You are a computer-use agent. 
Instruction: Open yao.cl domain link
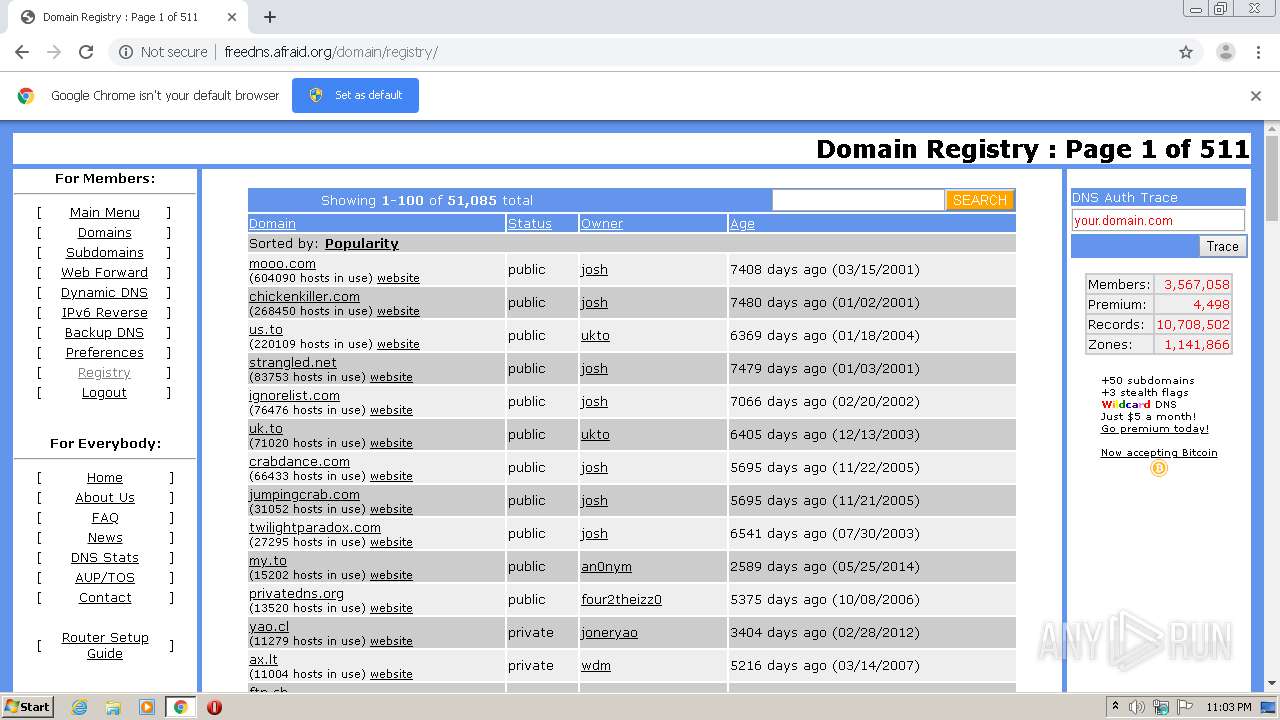tap(268, 626)
